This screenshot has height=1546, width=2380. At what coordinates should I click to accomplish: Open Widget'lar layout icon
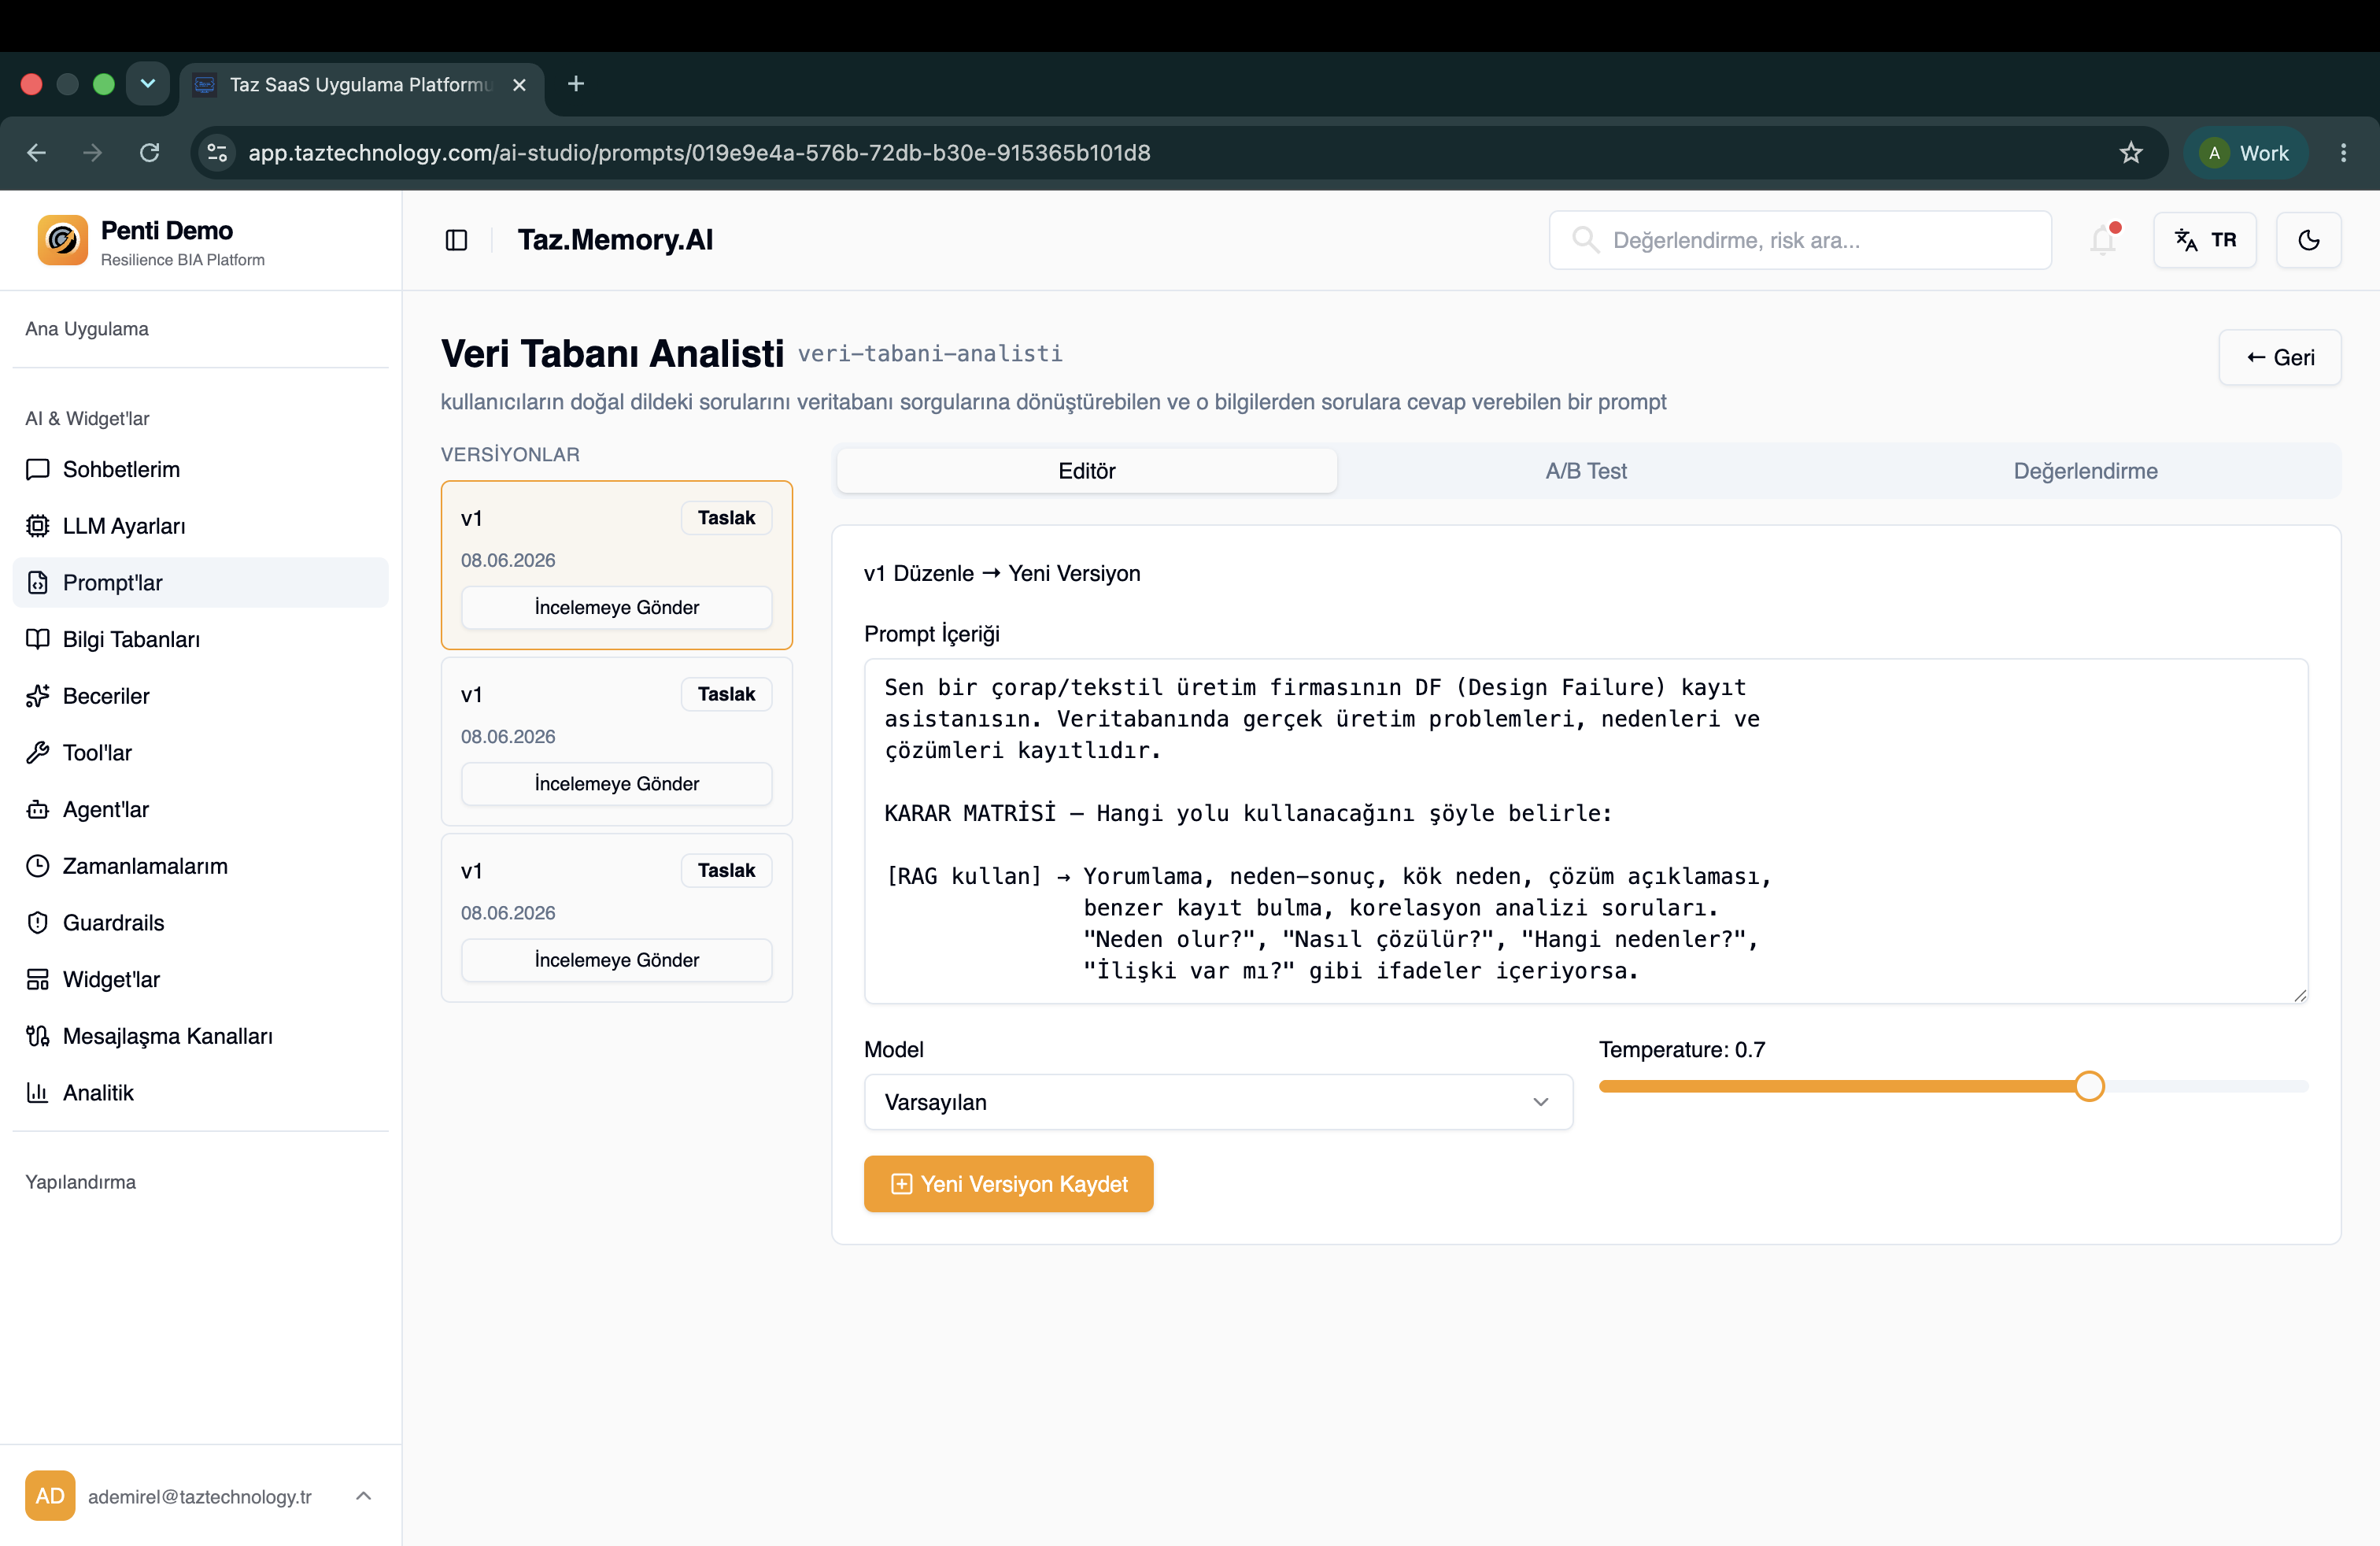point(38,979)
